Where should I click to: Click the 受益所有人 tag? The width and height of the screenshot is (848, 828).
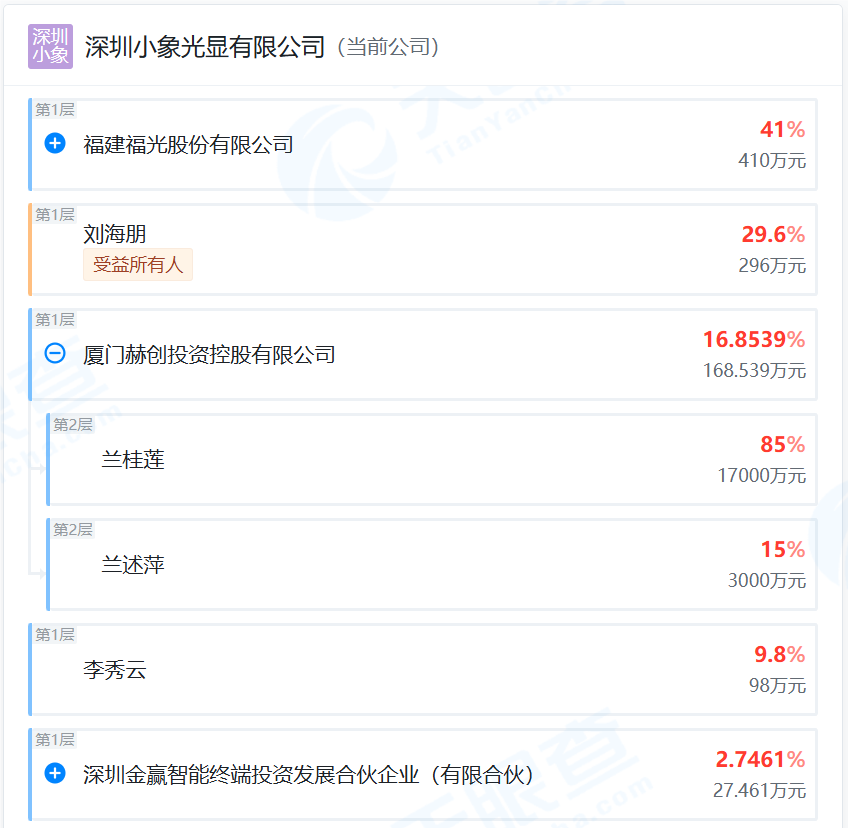click(x=138, y=265)
